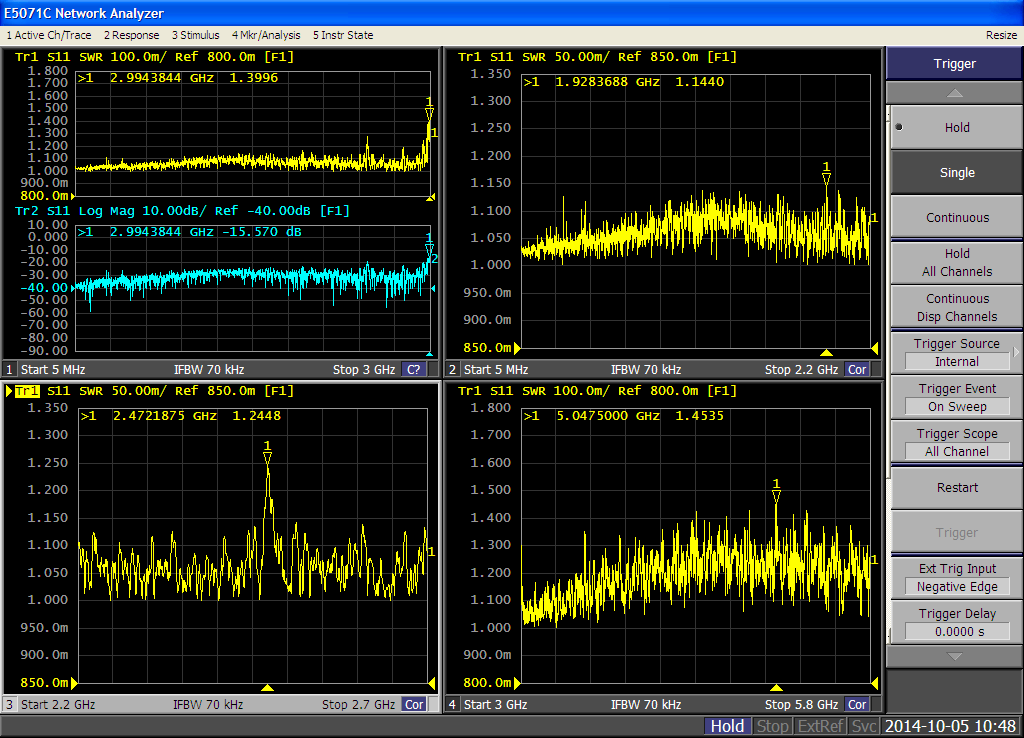Click the Trigger Delay value field
The image size is (1024, 738).
[956, 631]
